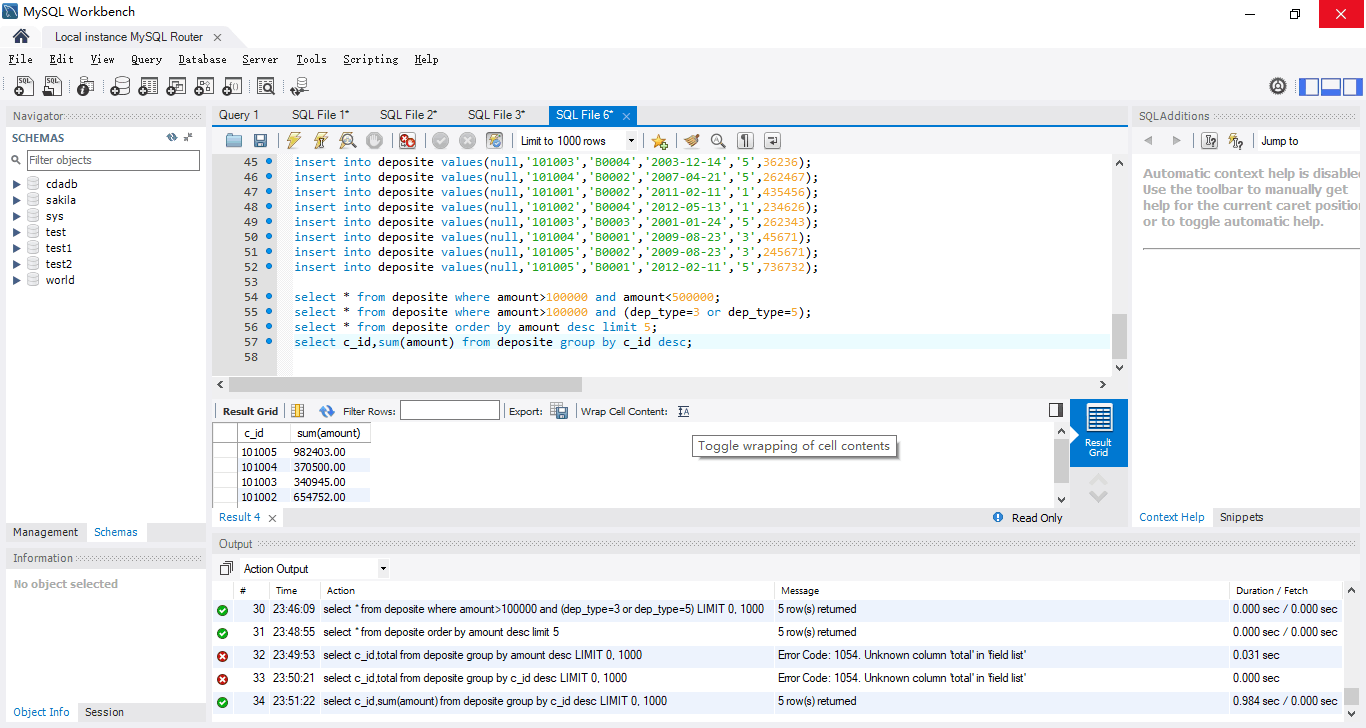Toggle wrapping of cell contents

coord(684,411)
